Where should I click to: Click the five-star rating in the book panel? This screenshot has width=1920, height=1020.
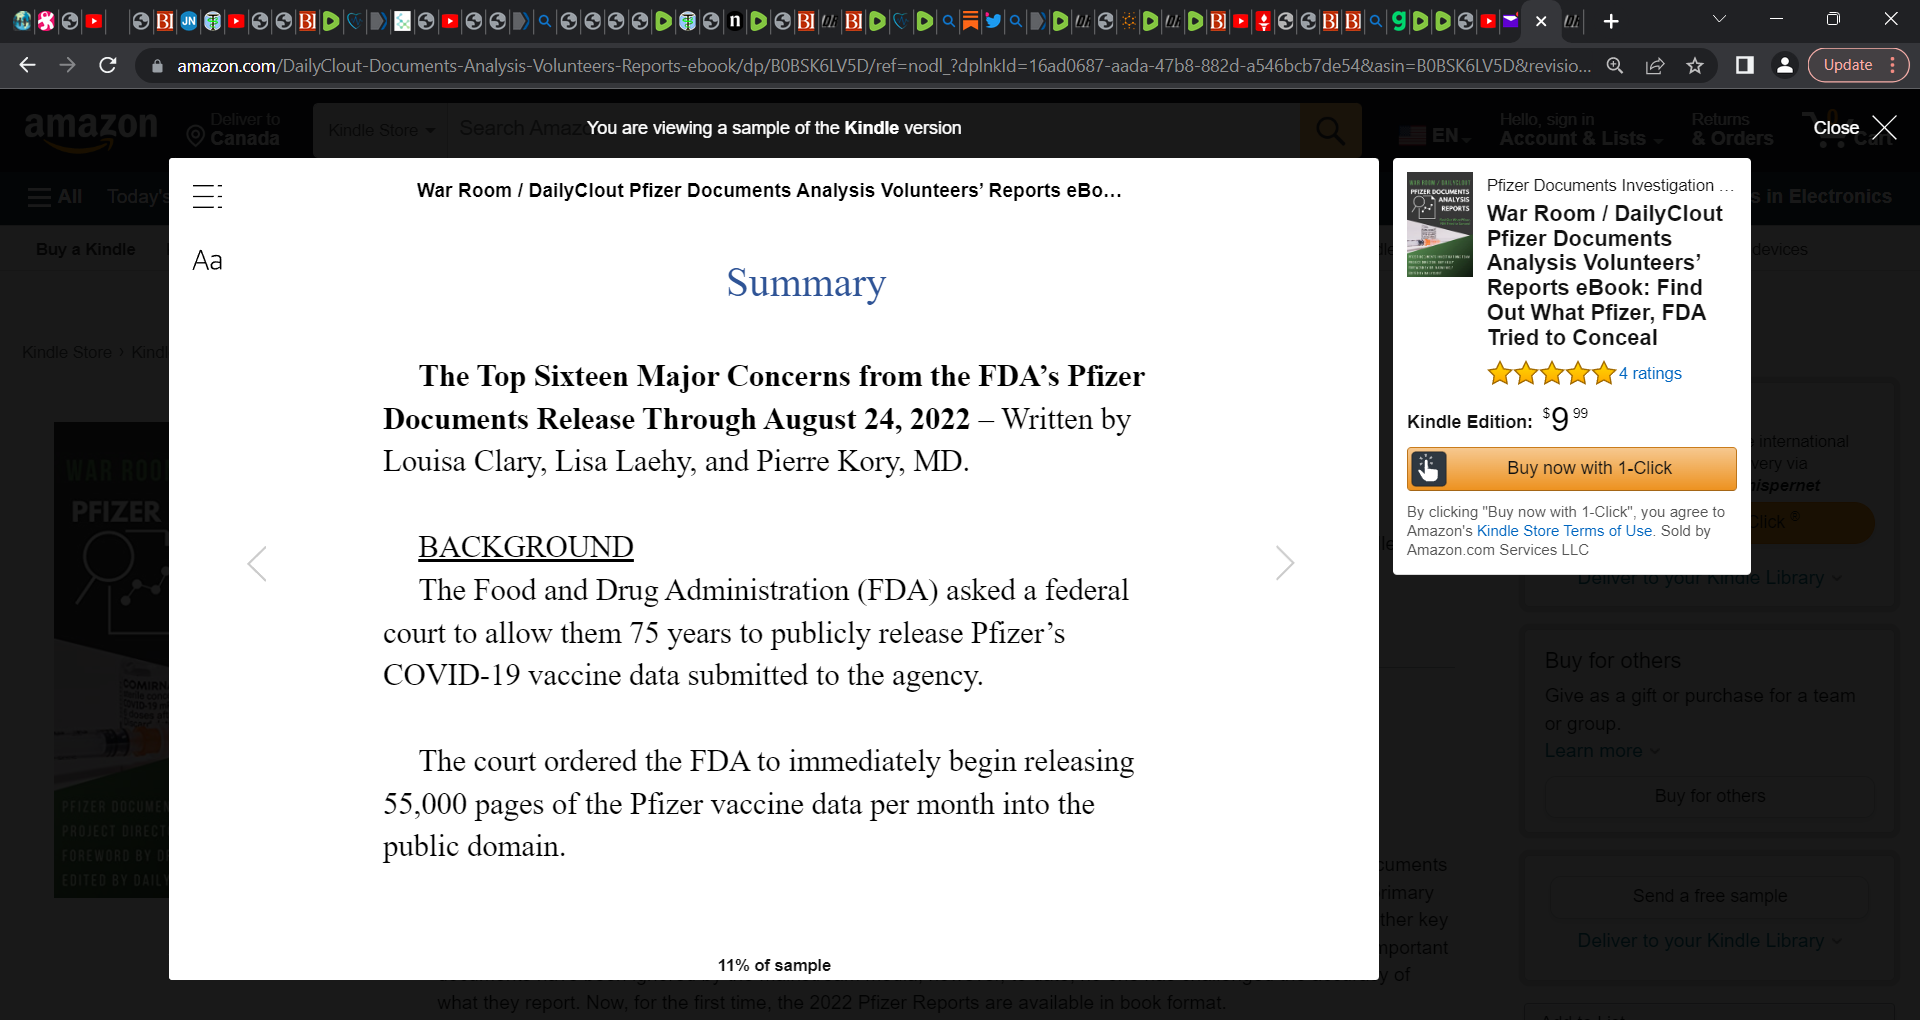pos(1551,374)
